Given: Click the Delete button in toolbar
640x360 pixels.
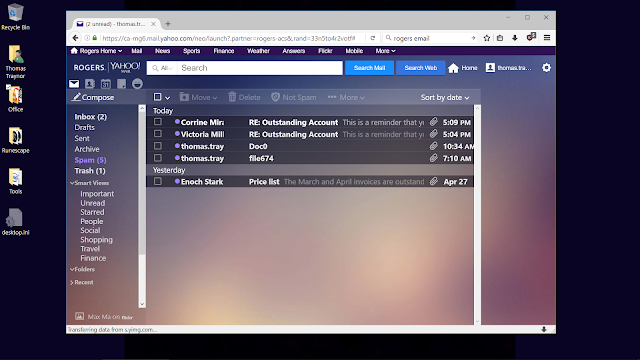Looking at the screenshot, I should click(x=244, y=97).
